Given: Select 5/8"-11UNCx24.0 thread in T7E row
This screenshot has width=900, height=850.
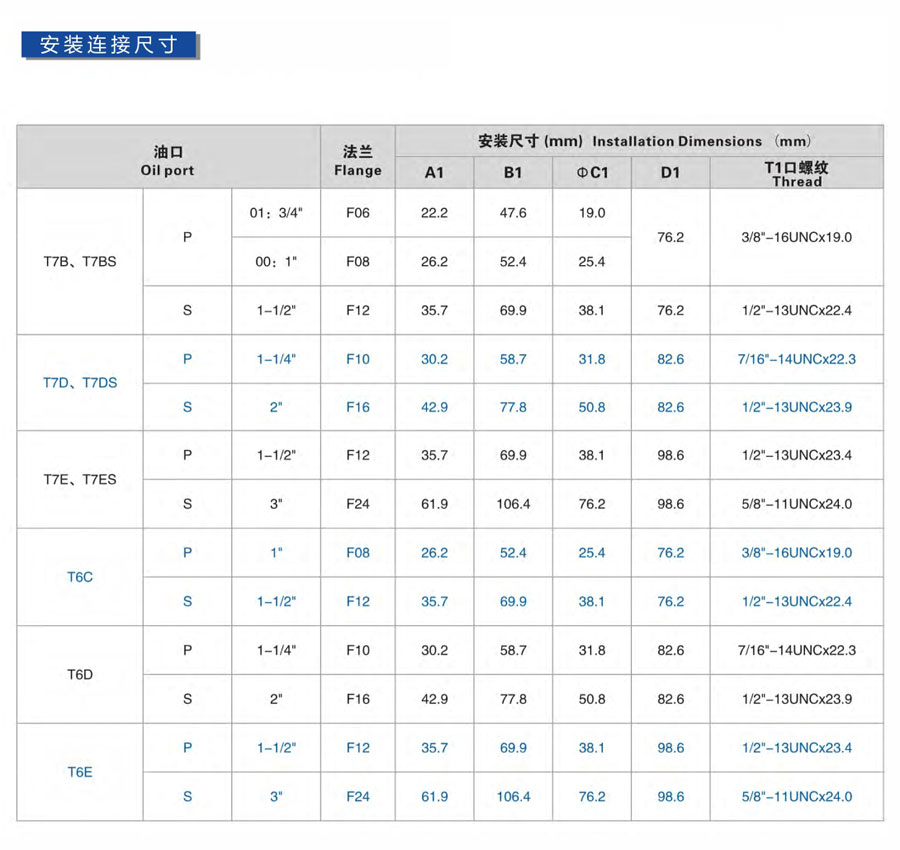Looking at the screenshot, I should point(797,504).
